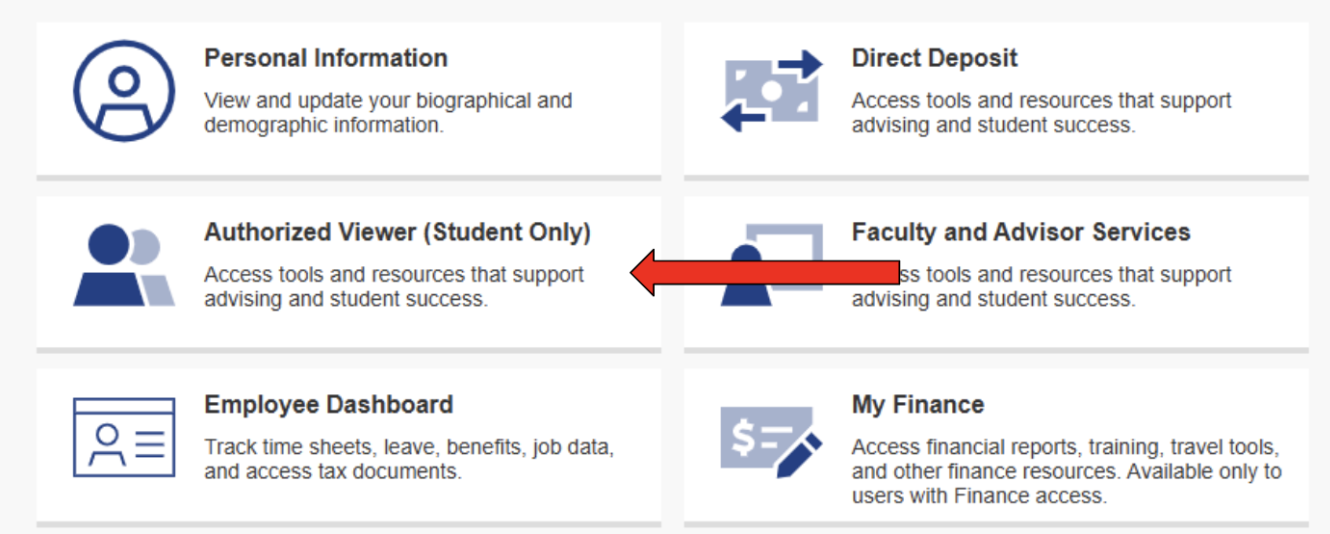Go to Employee Dashboard title
This screenshot has height=534, width=1330.
pyautogui.click(x=329, y=404)
